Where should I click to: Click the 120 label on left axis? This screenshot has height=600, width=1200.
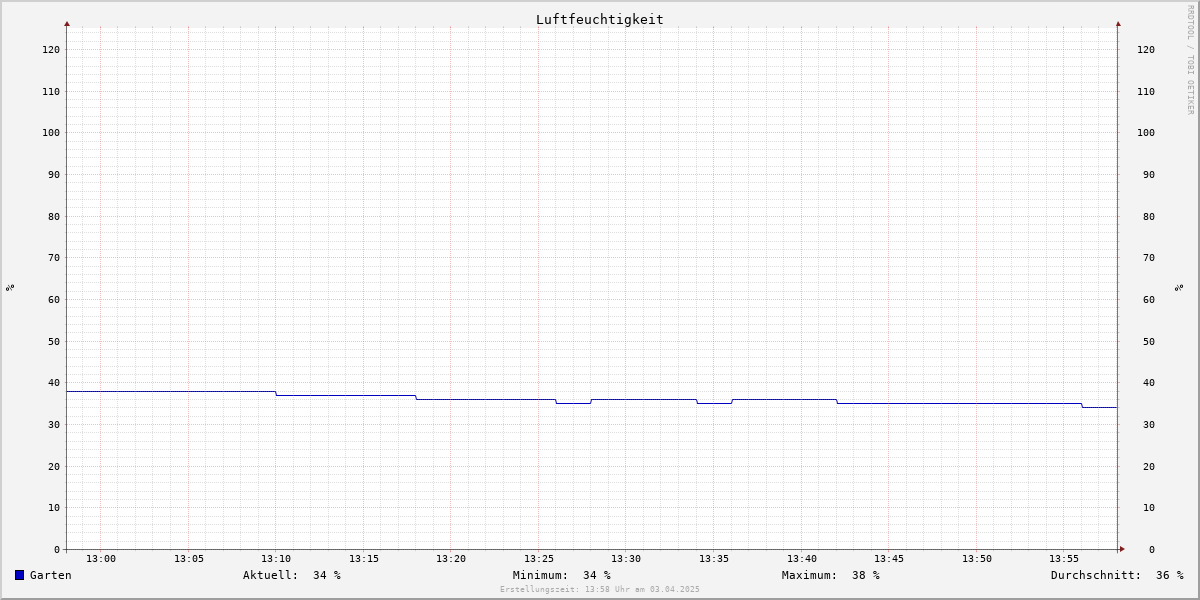click(x=51, y=49)
